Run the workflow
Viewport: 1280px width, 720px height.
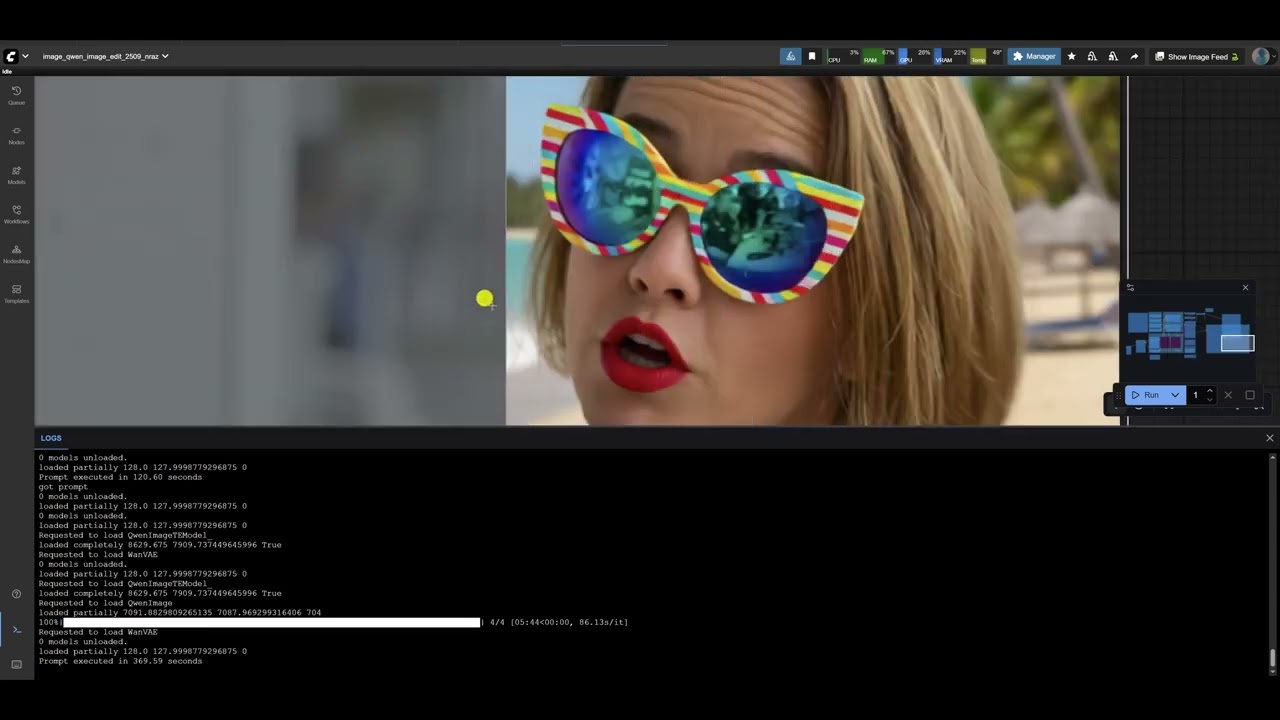pos(1146,395)
